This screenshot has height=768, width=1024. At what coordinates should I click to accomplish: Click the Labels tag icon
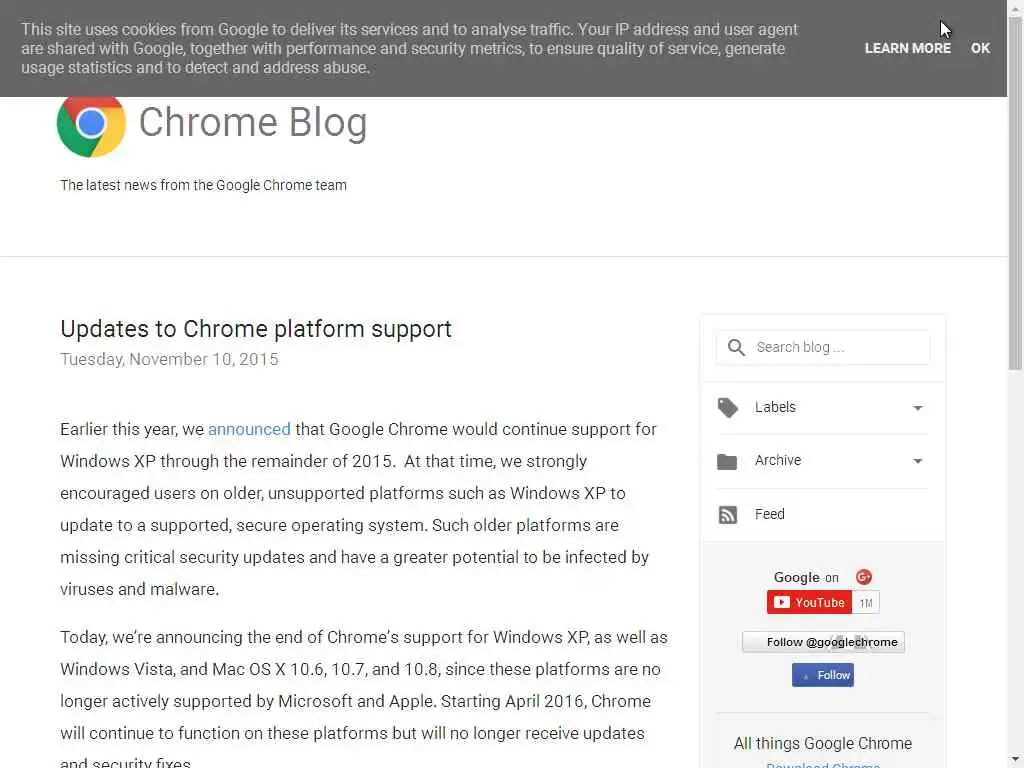728,408
